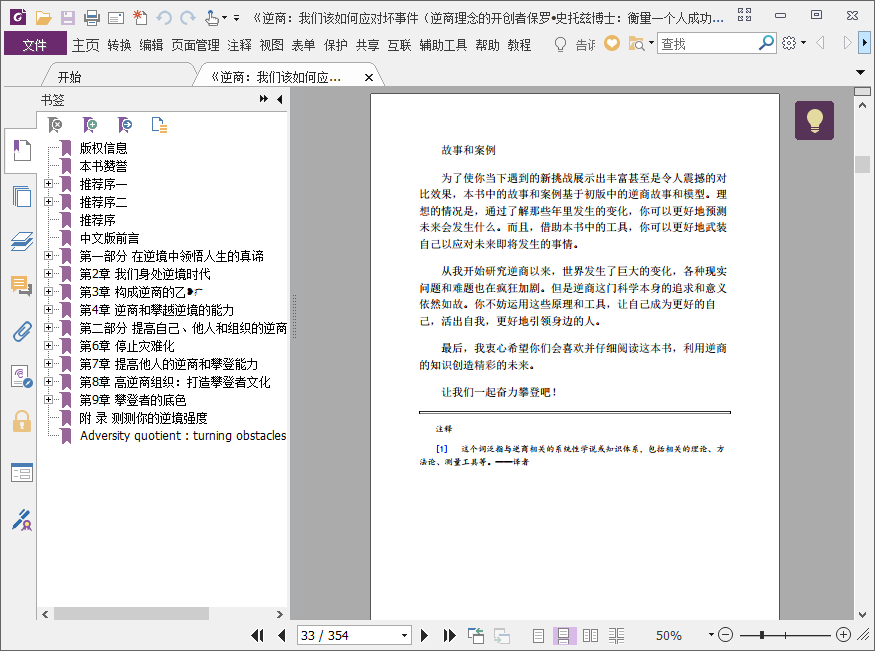875x651 pixels.
Task: Click the bookmarks horizontal scrollbar thumb
Action: [x=131, y=614]
